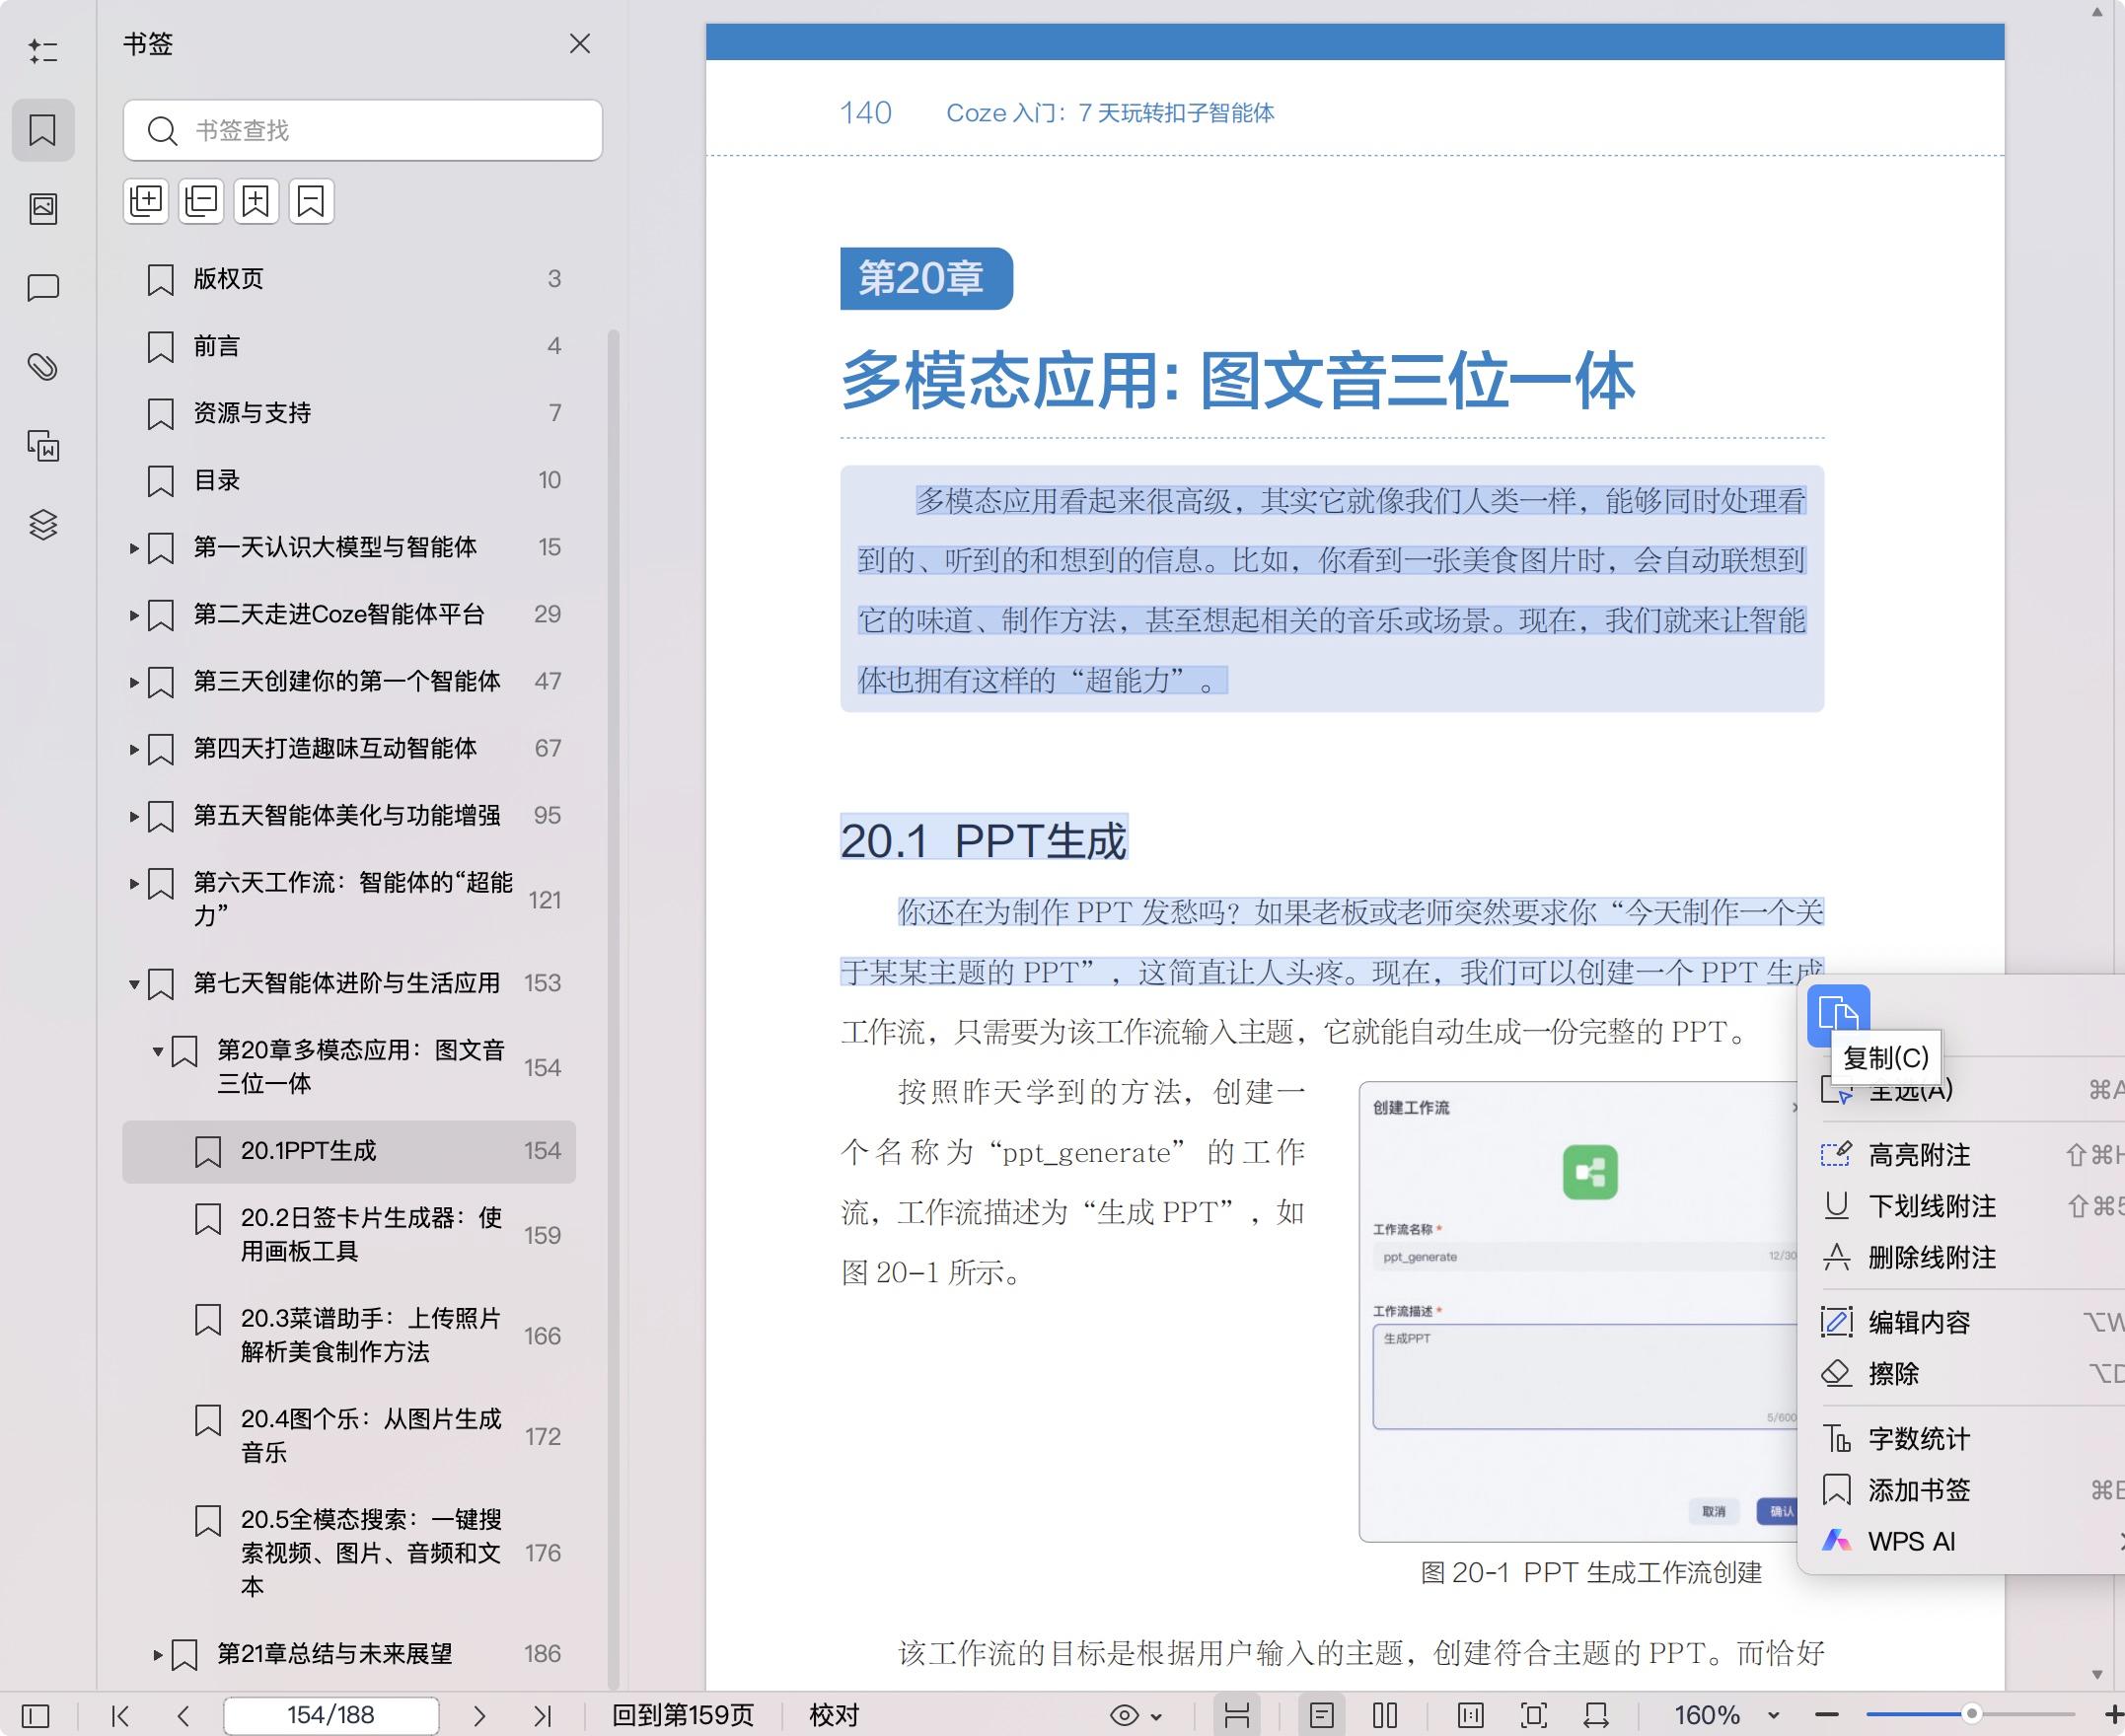Go to previous page
The image size is (2125, 1736).
coord(183,1715)
